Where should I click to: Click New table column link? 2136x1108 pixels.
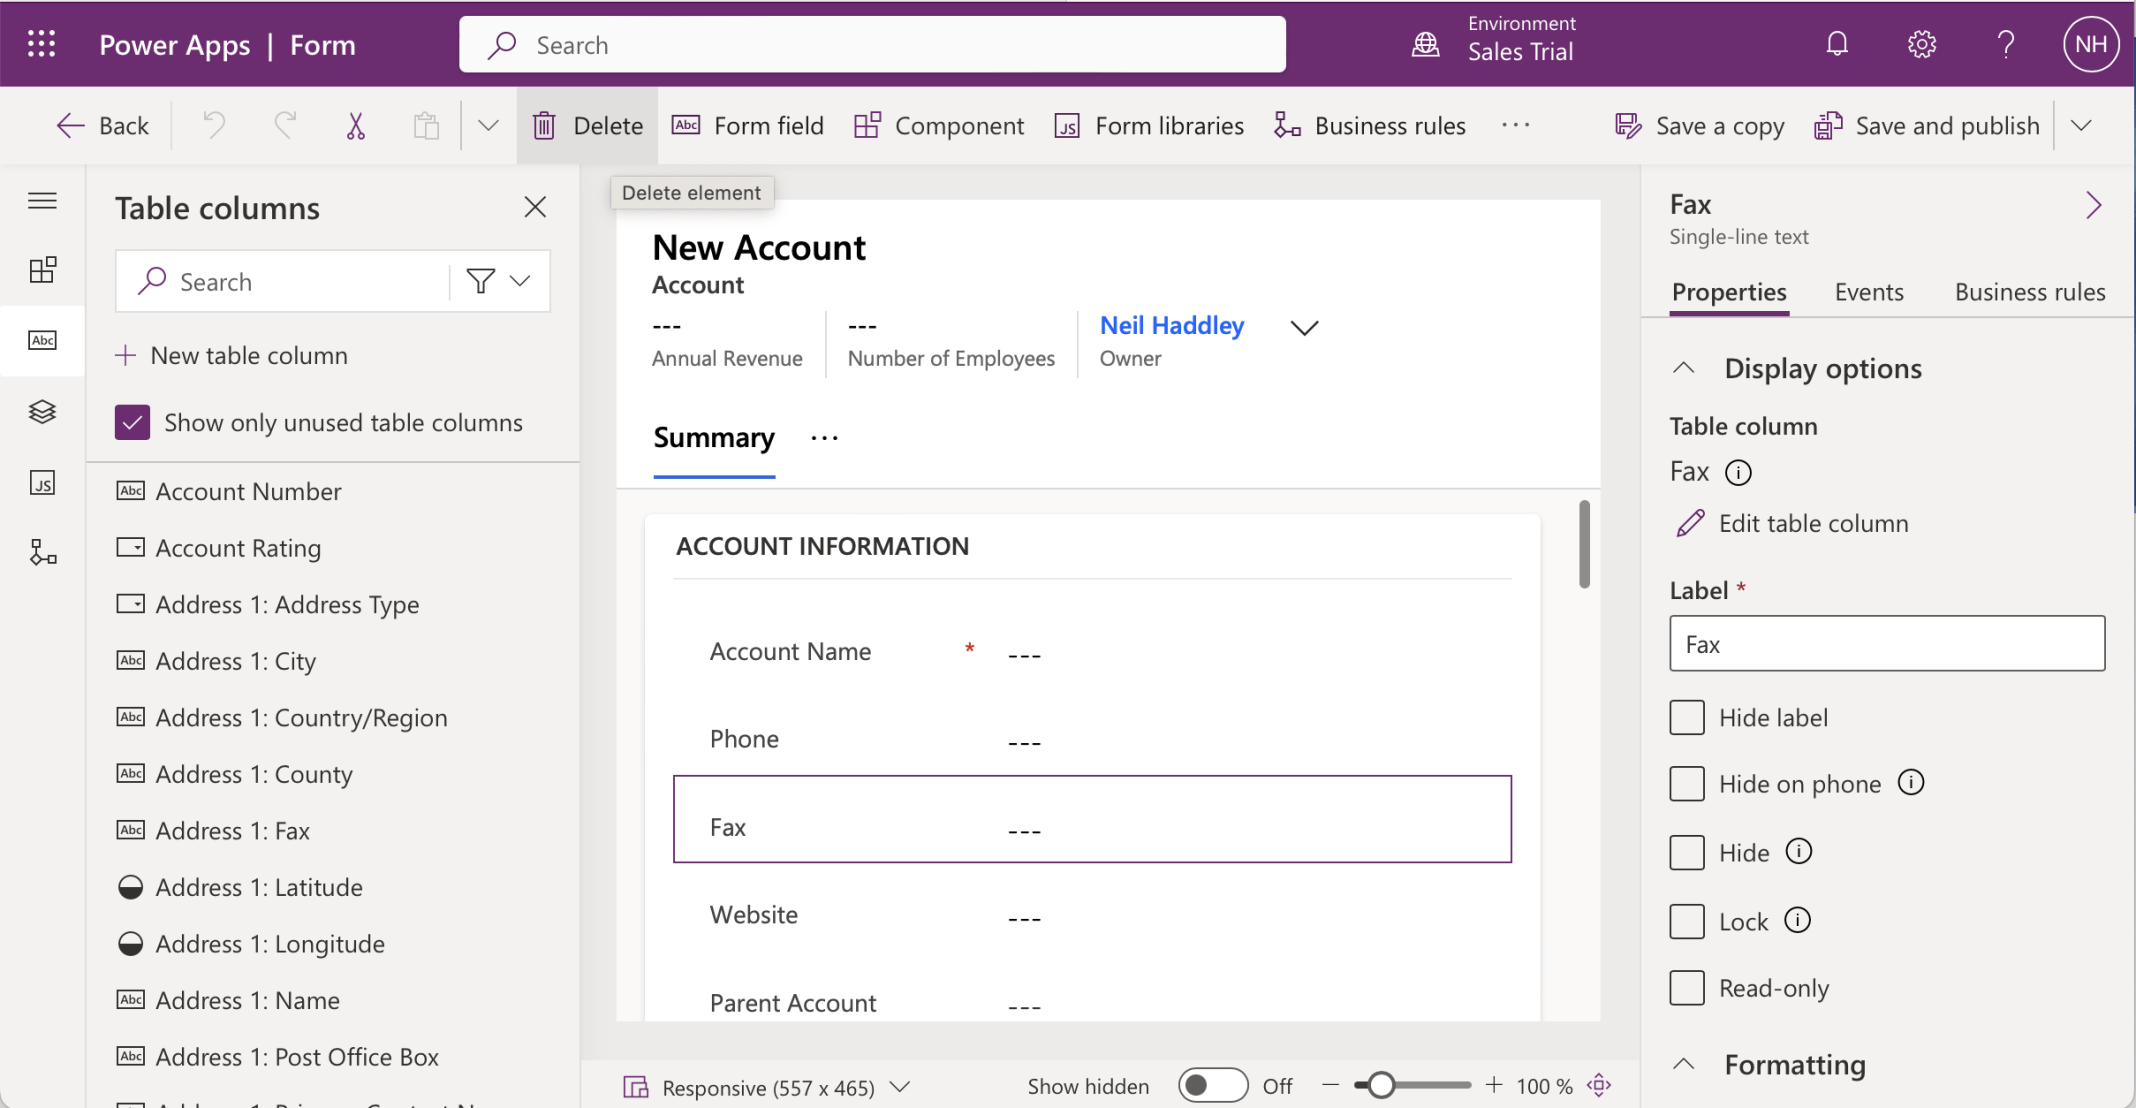click(233, 355)
